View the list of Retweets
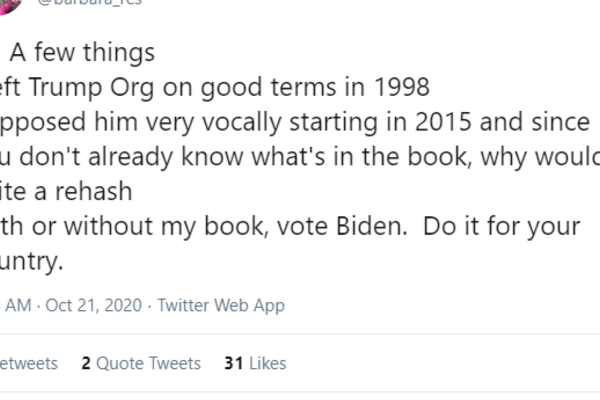This screenshot has height=400, width=600. (x=28, y=363)
